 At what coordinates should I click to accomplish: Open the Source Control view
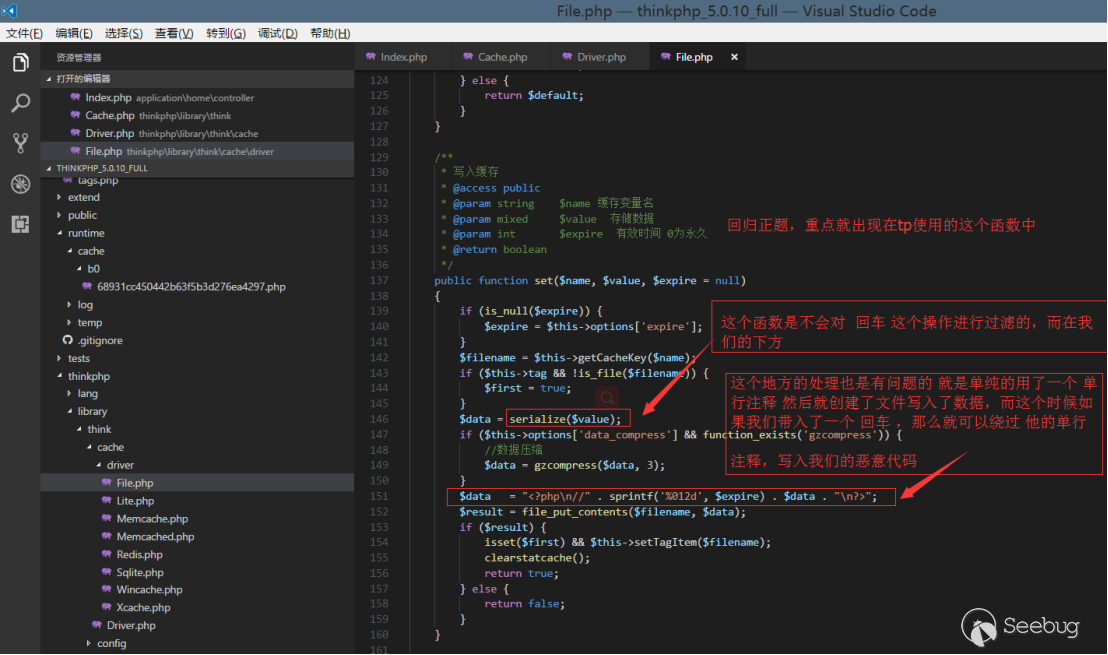click(20, 143)
